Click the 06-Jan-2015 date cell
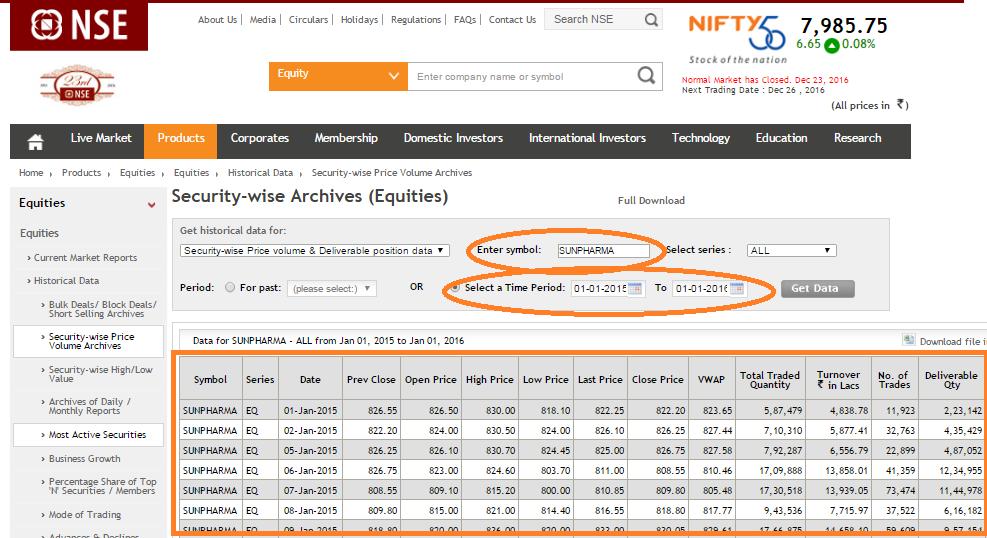 (310, 470)
